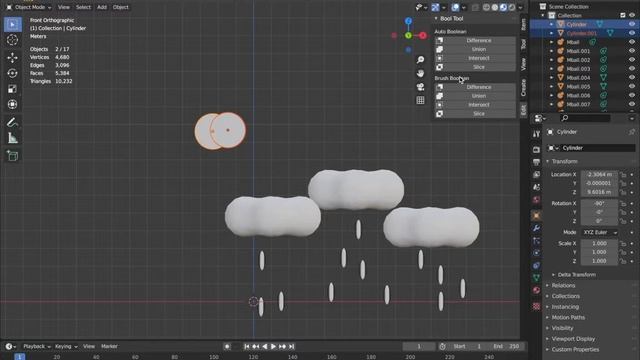Image resolution: width=640 pixels, height=360 pixels.
Task: Expand the Delta Transform subpanel
Action: click(x=553, y=275)
